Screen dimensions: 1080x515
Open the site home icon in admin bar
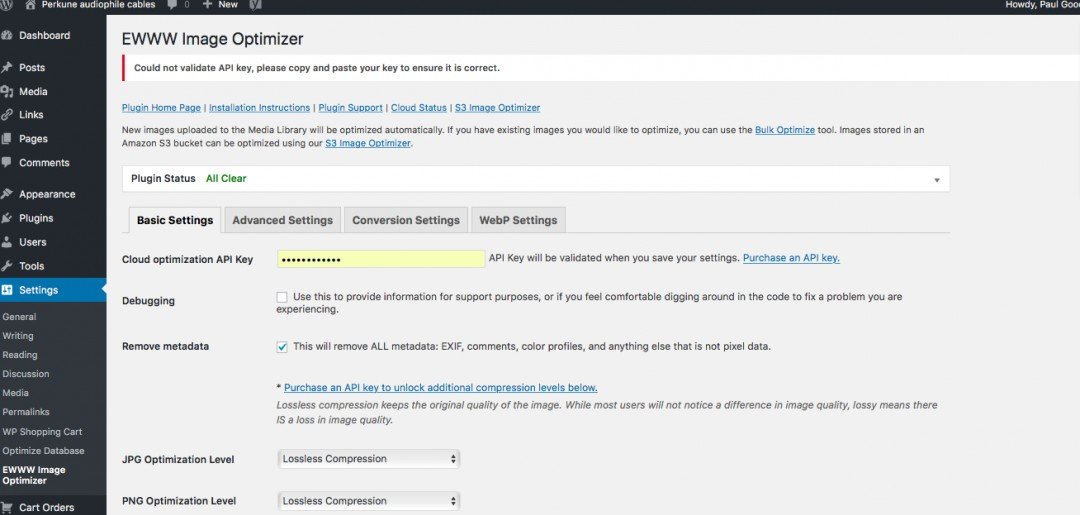pos(30,5)
